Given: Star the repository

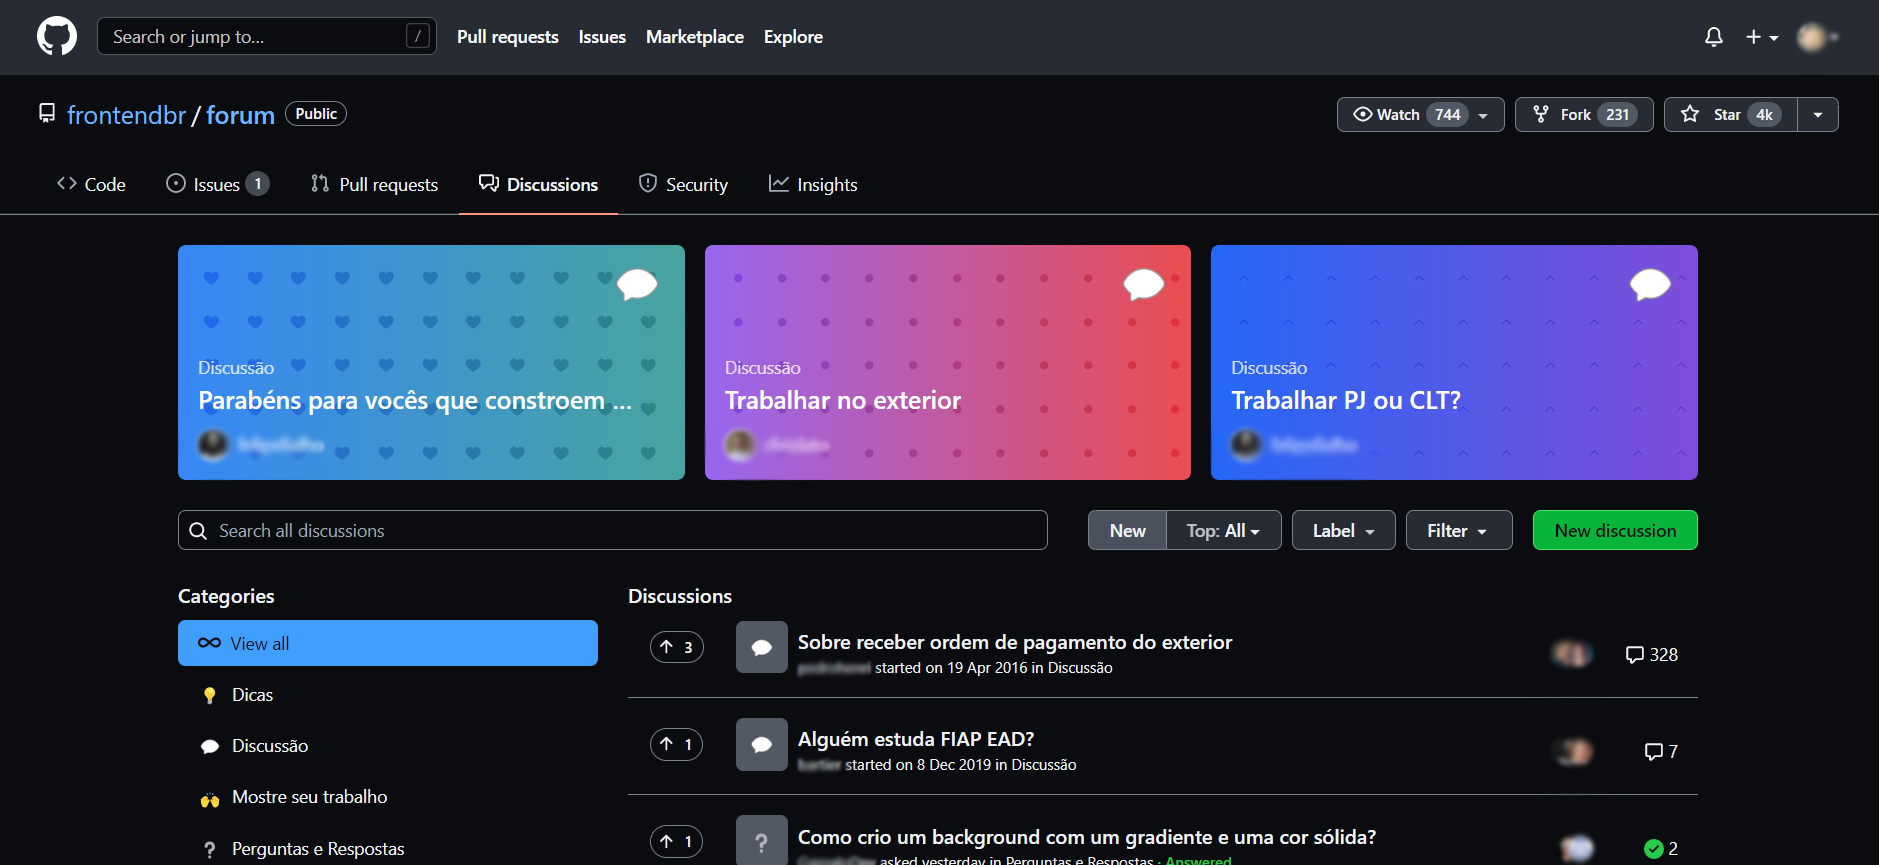Looking at the screenshot, I should (x=1730, y=114).
